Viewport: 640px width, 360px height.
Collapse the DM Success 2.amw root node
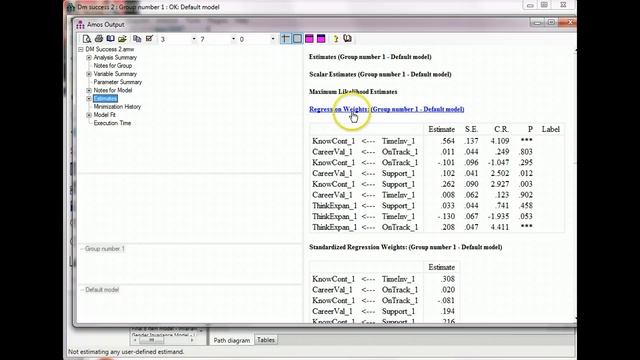(81, 49)
